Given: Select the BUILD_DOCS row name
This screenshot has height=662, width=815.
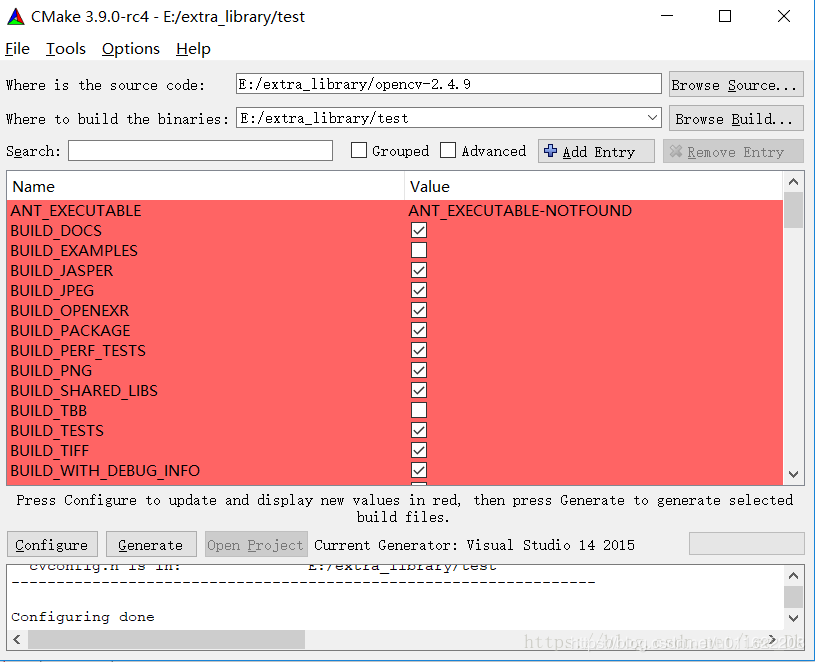Looking at the screenshot, I should point(56,230).
